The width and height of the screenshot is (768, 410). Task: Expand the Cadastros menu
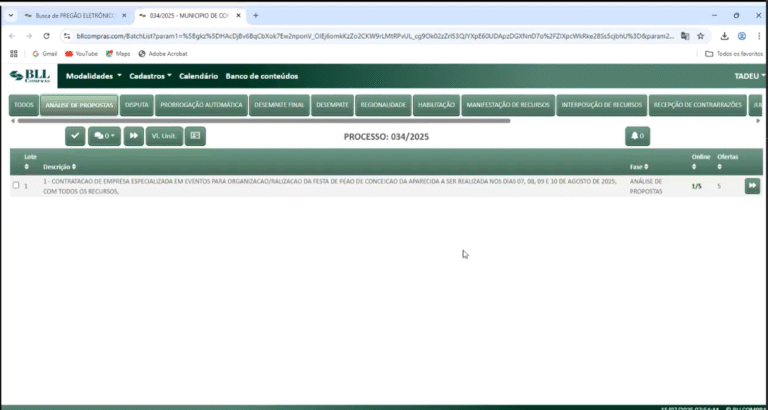pyautogui.click(x=151, y=76)
